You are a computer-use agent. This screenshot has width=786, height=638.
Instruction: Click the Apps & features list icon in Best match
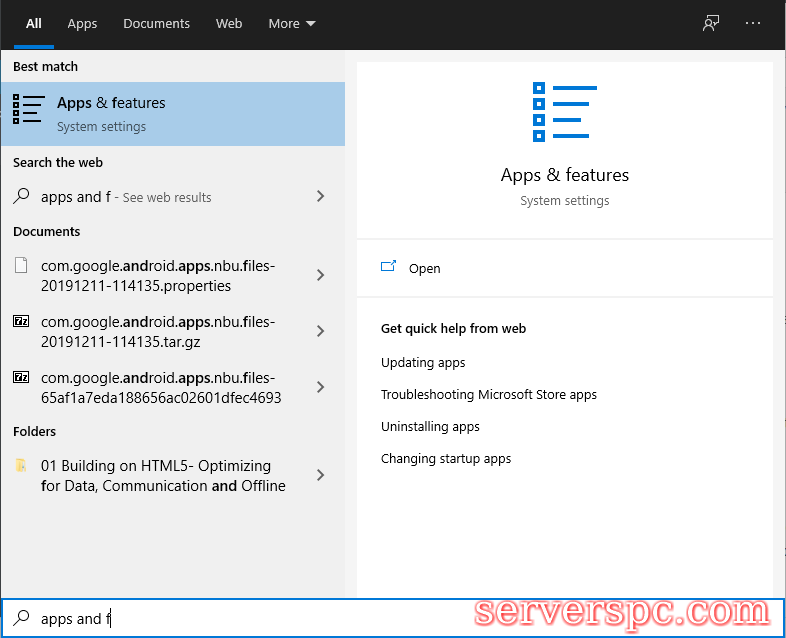28,111
